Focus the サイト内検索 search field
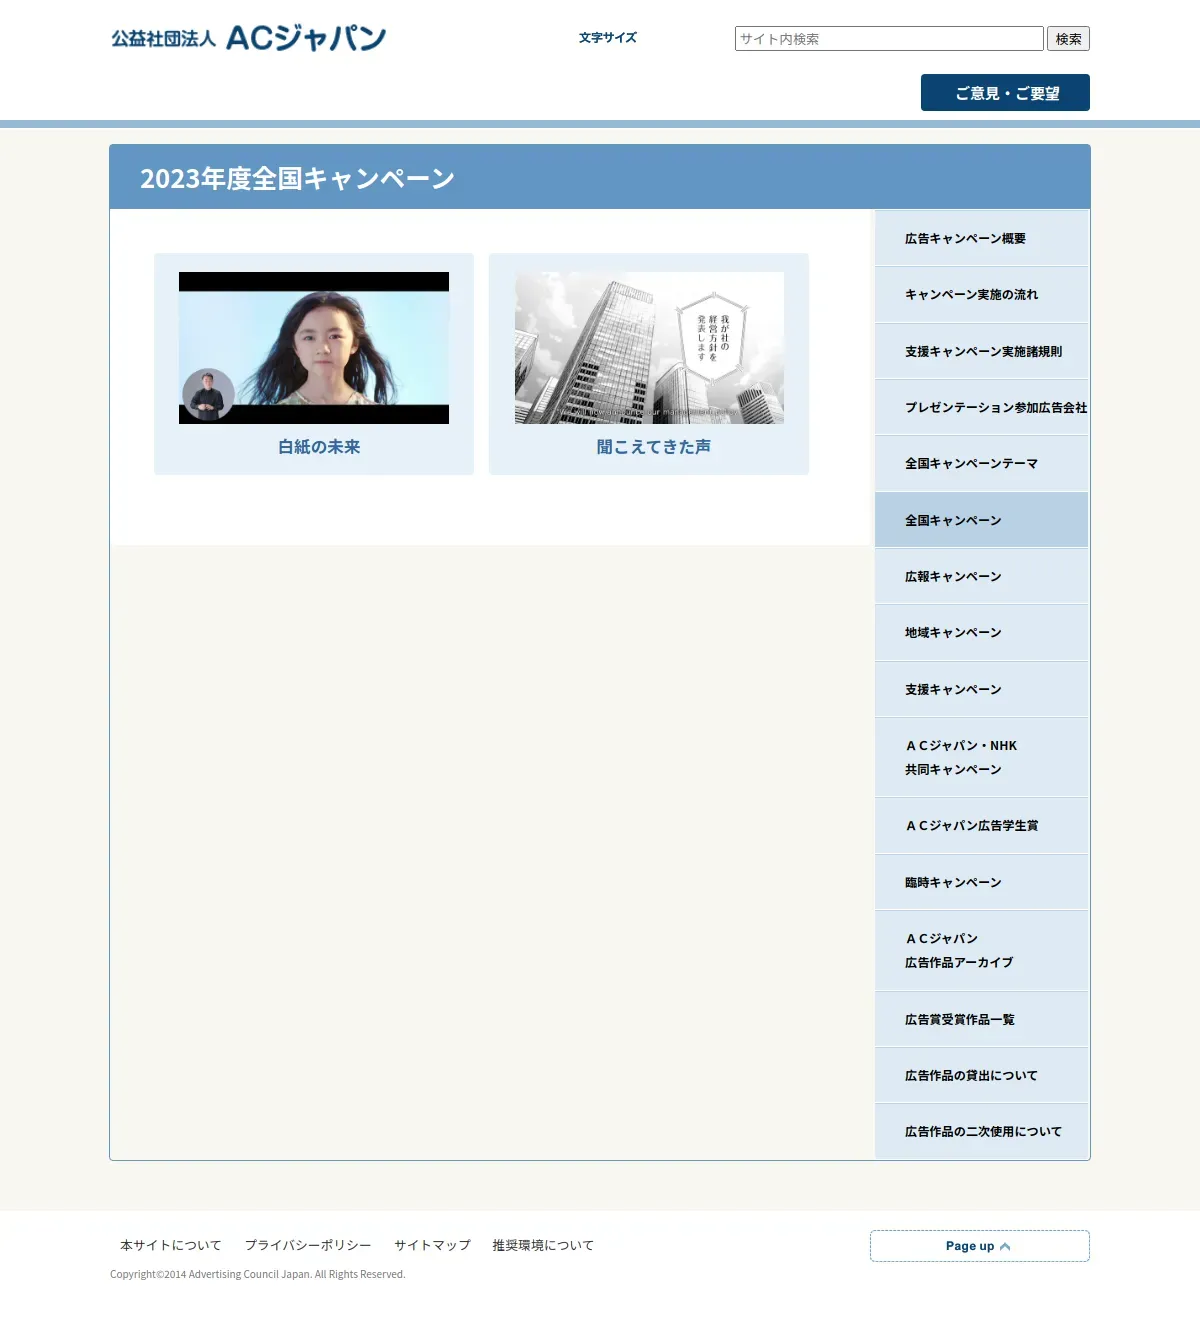Screen dimensions: 1200x1343 [889, 39]
